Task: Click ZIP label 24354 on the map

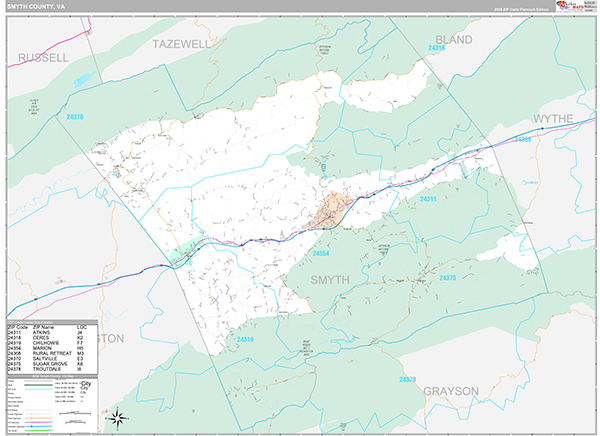Action: point(321,253)
